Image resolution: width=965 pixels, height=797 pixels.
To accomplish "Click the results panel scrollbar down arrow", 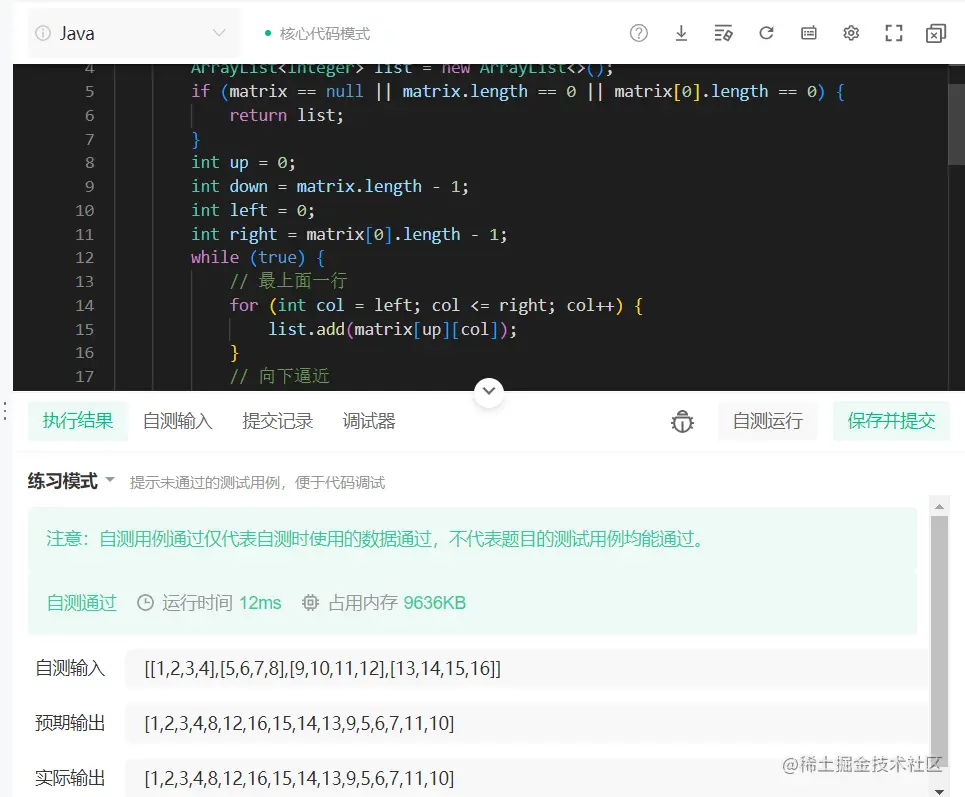I will [939, 791].
